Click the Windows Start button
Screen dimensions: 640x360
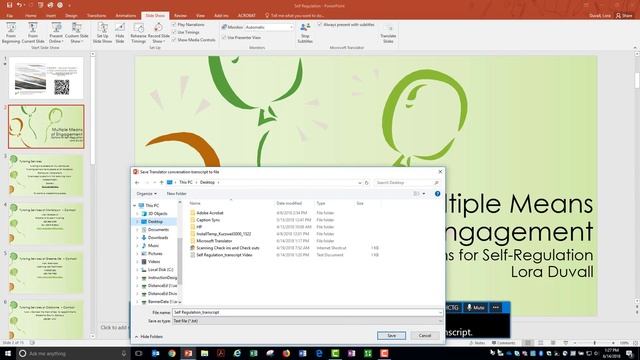(7, 353)
